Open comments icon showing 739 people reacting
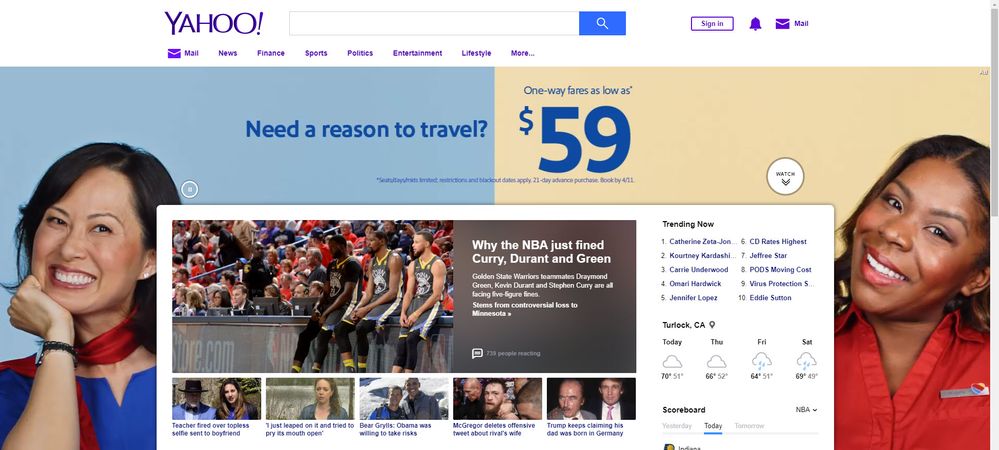This screenshot has height=450, width=999. [477, 353]
